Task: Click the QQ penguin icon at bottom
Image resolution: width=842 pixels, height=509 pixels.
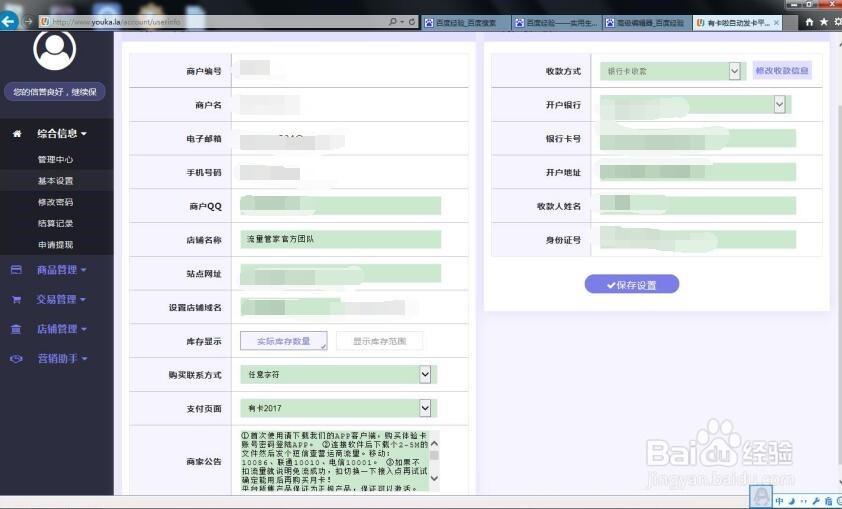Action: pyautogui.click(x=761, y=497)
